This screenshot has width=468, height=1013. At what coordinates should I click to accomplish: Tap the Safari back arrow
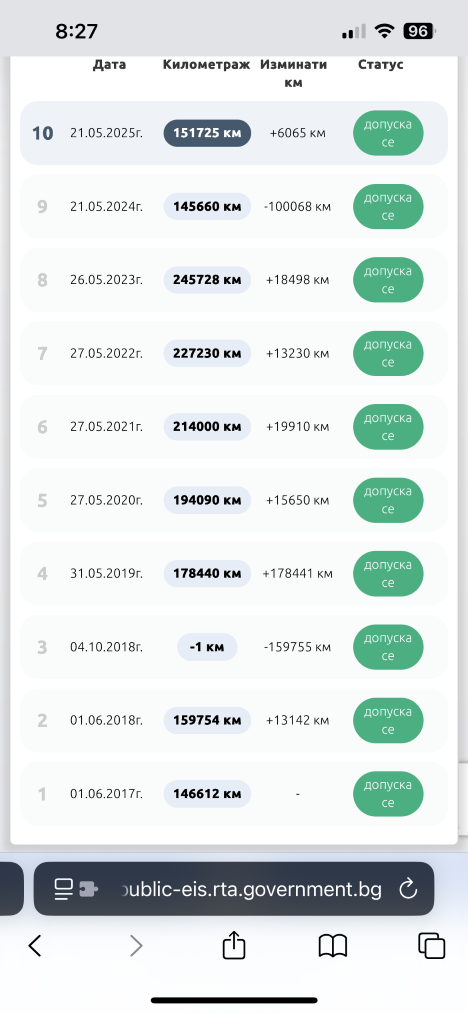coord(35,946)
